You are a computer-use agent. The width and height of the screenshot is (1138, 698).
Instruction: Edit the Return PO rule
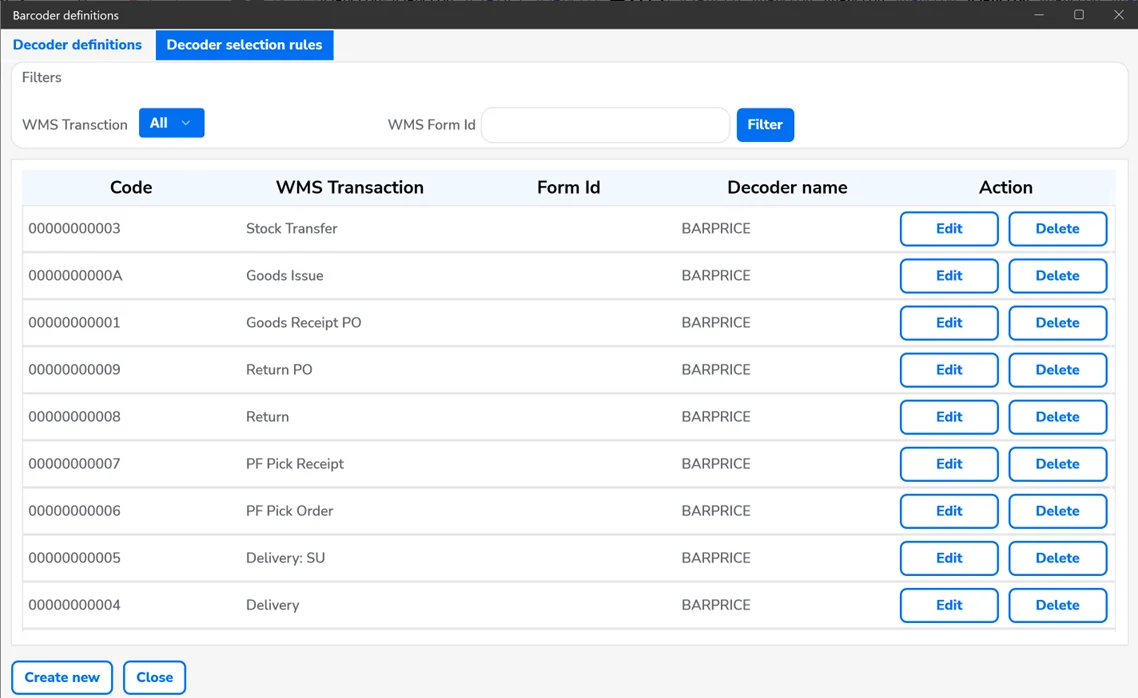(948, 370)
